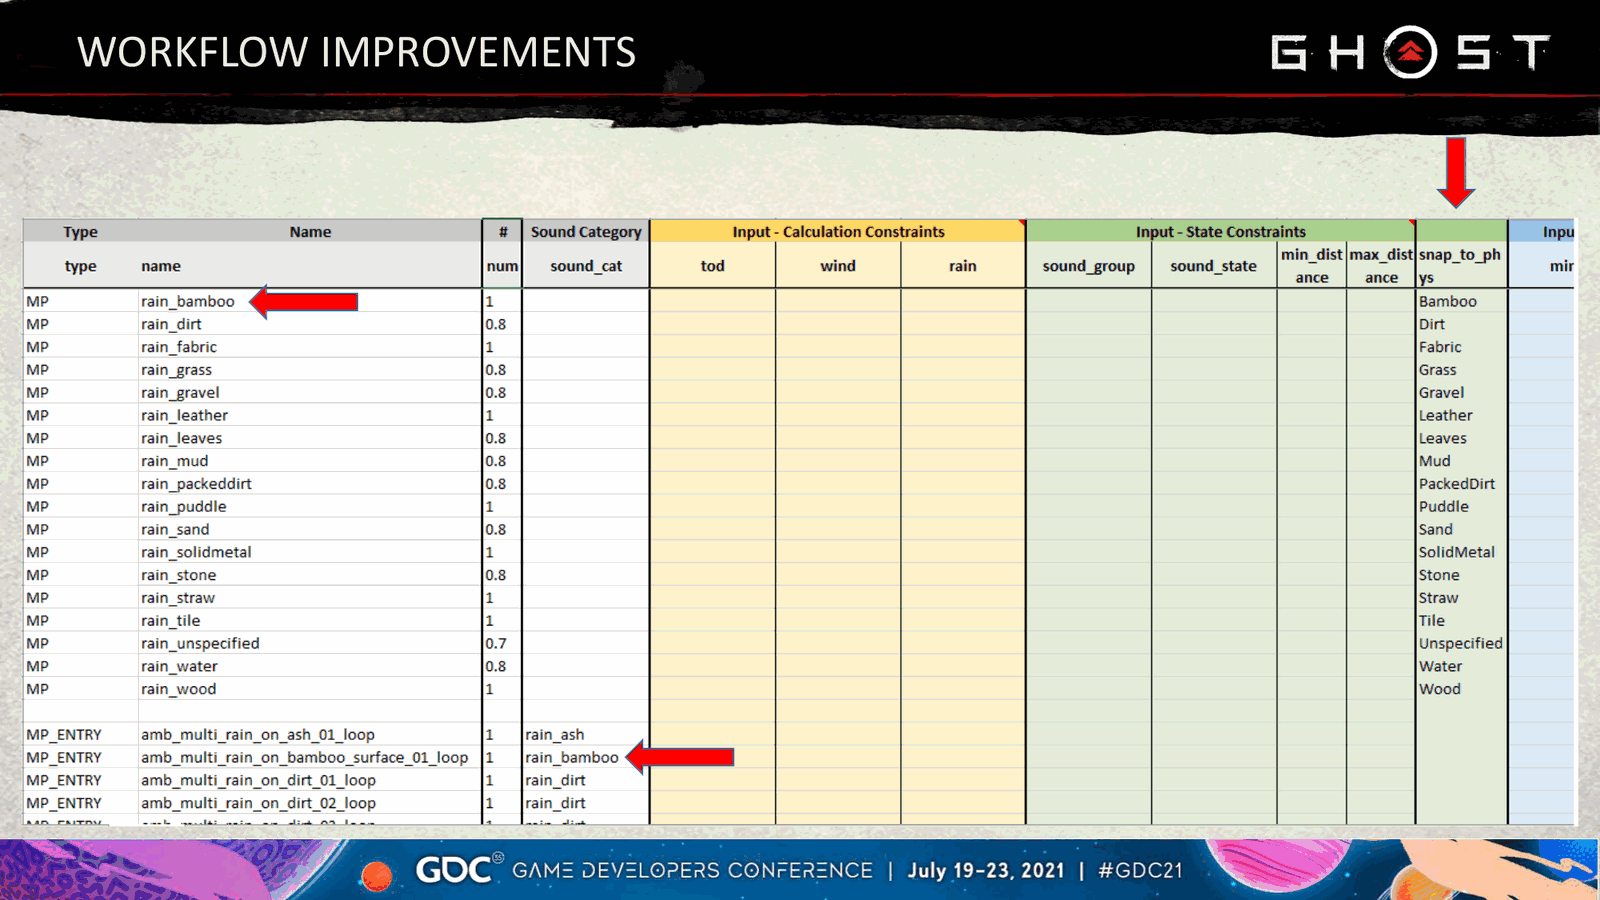Select the rain_fabric name cell
This screenshot has width=1600, height=900.
click(x=310, y=347)
